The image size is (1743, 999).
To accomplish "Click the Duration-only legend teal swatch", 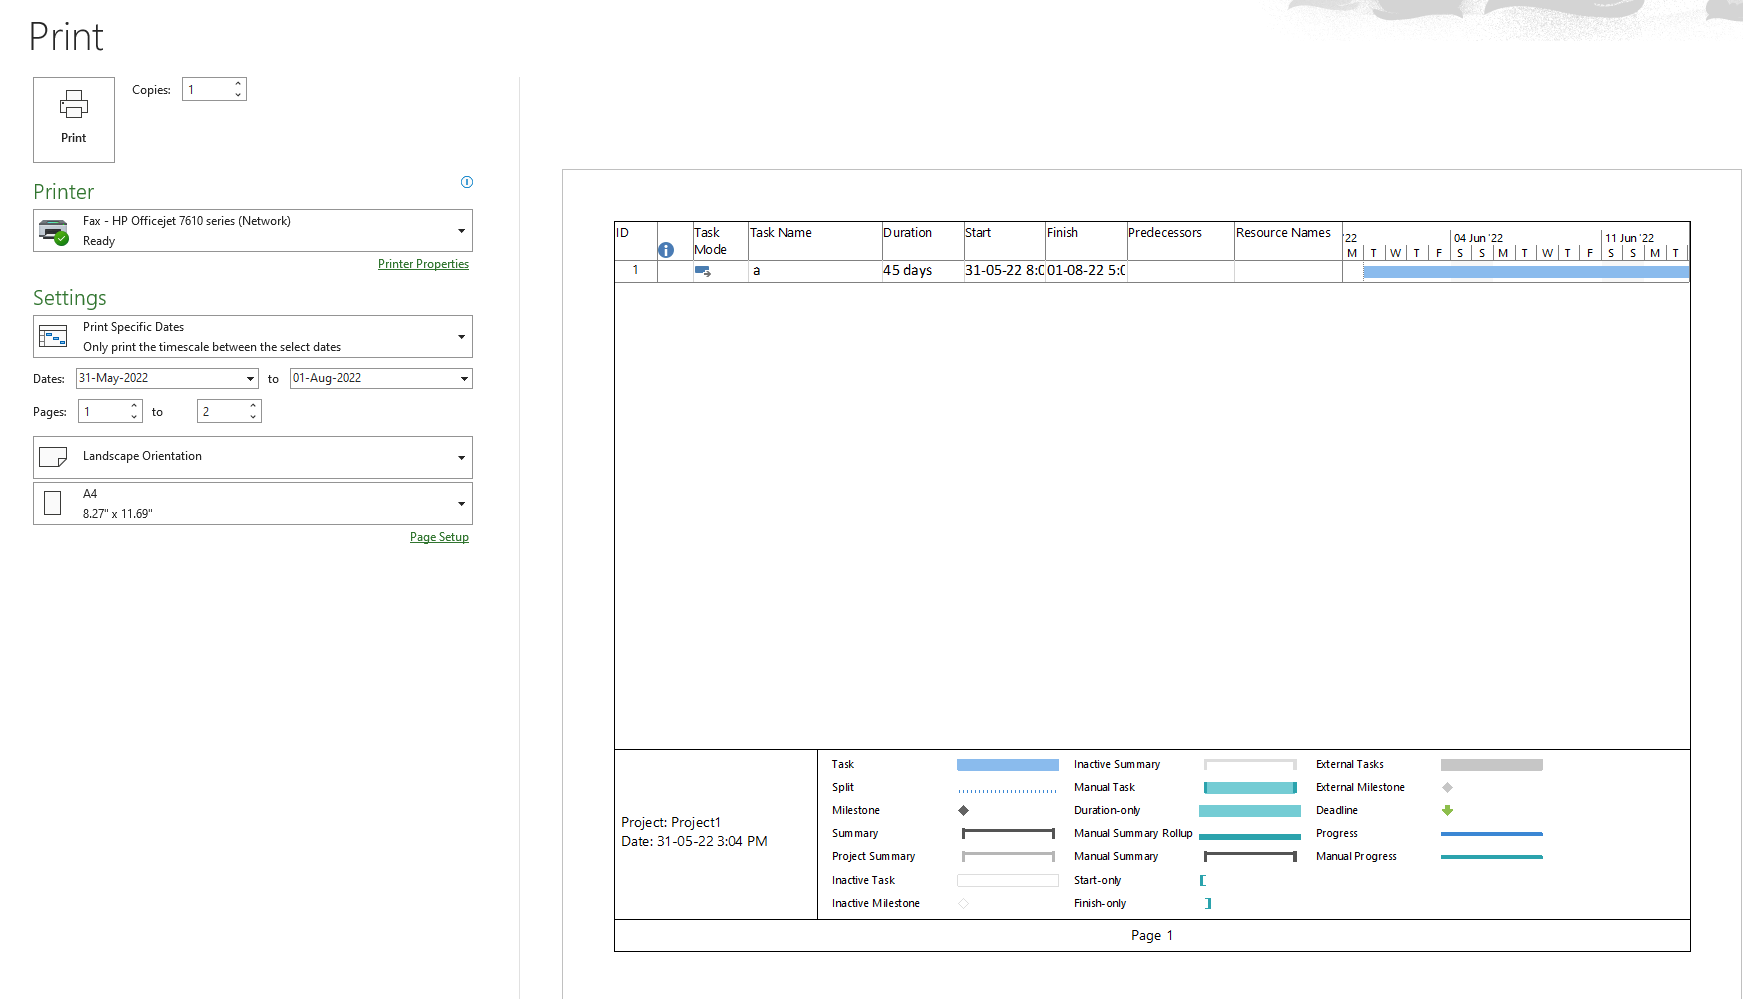I will (1250, 811).
